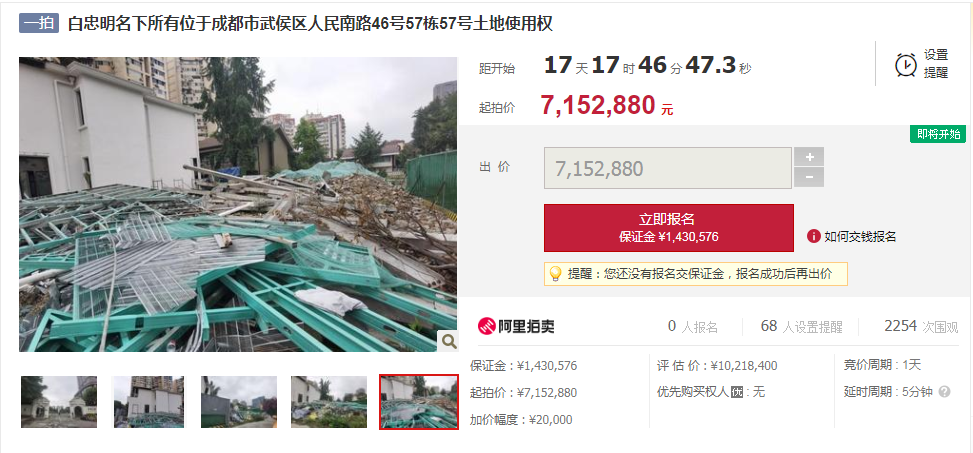This screenshot has width=973, height=453.
Task: Click the 一拍 auction round tag
Action: coord(38,24)
